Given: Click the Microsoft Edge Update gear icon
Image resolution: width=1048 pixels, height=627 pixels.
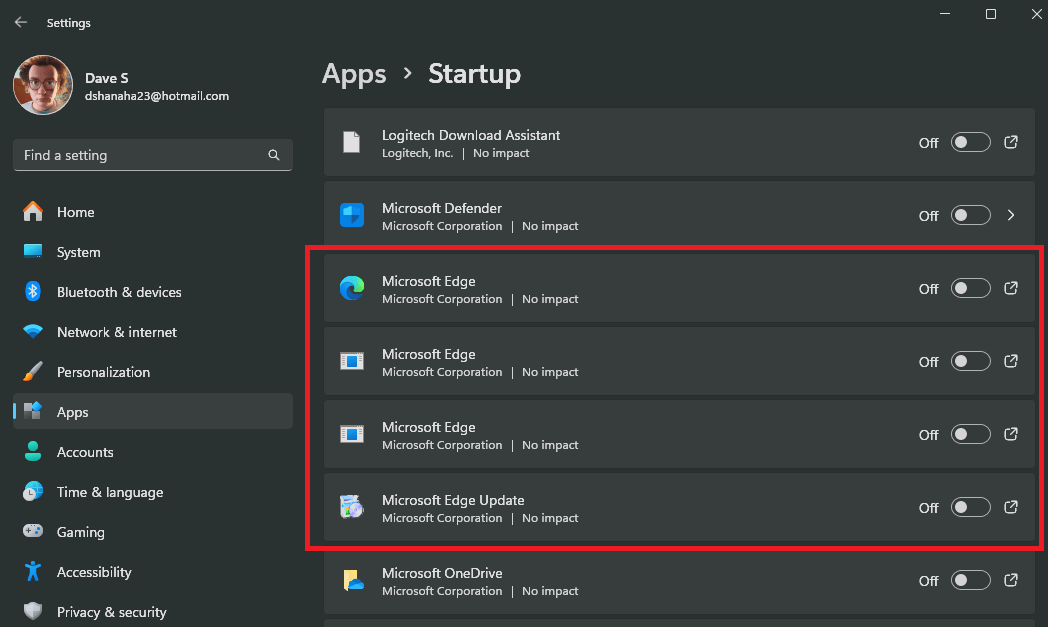Looking at the screenshot, I should click(x=352, y=507).
